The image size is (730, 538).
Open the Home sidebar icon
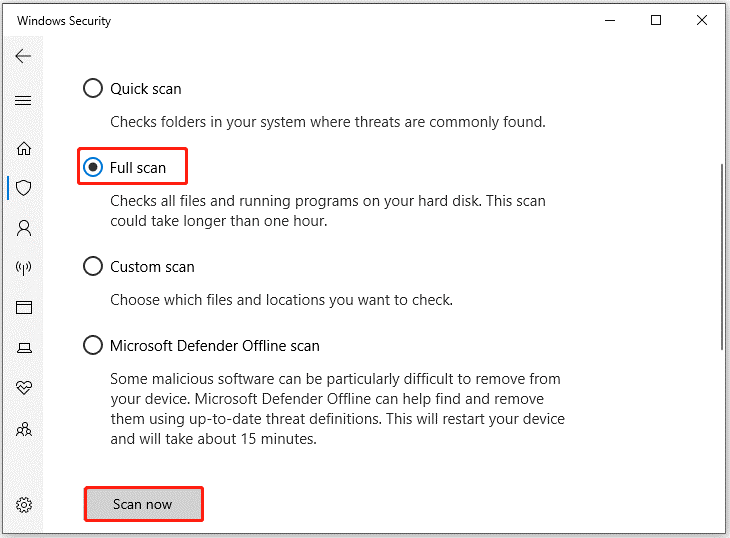click(x=24, y=148)
